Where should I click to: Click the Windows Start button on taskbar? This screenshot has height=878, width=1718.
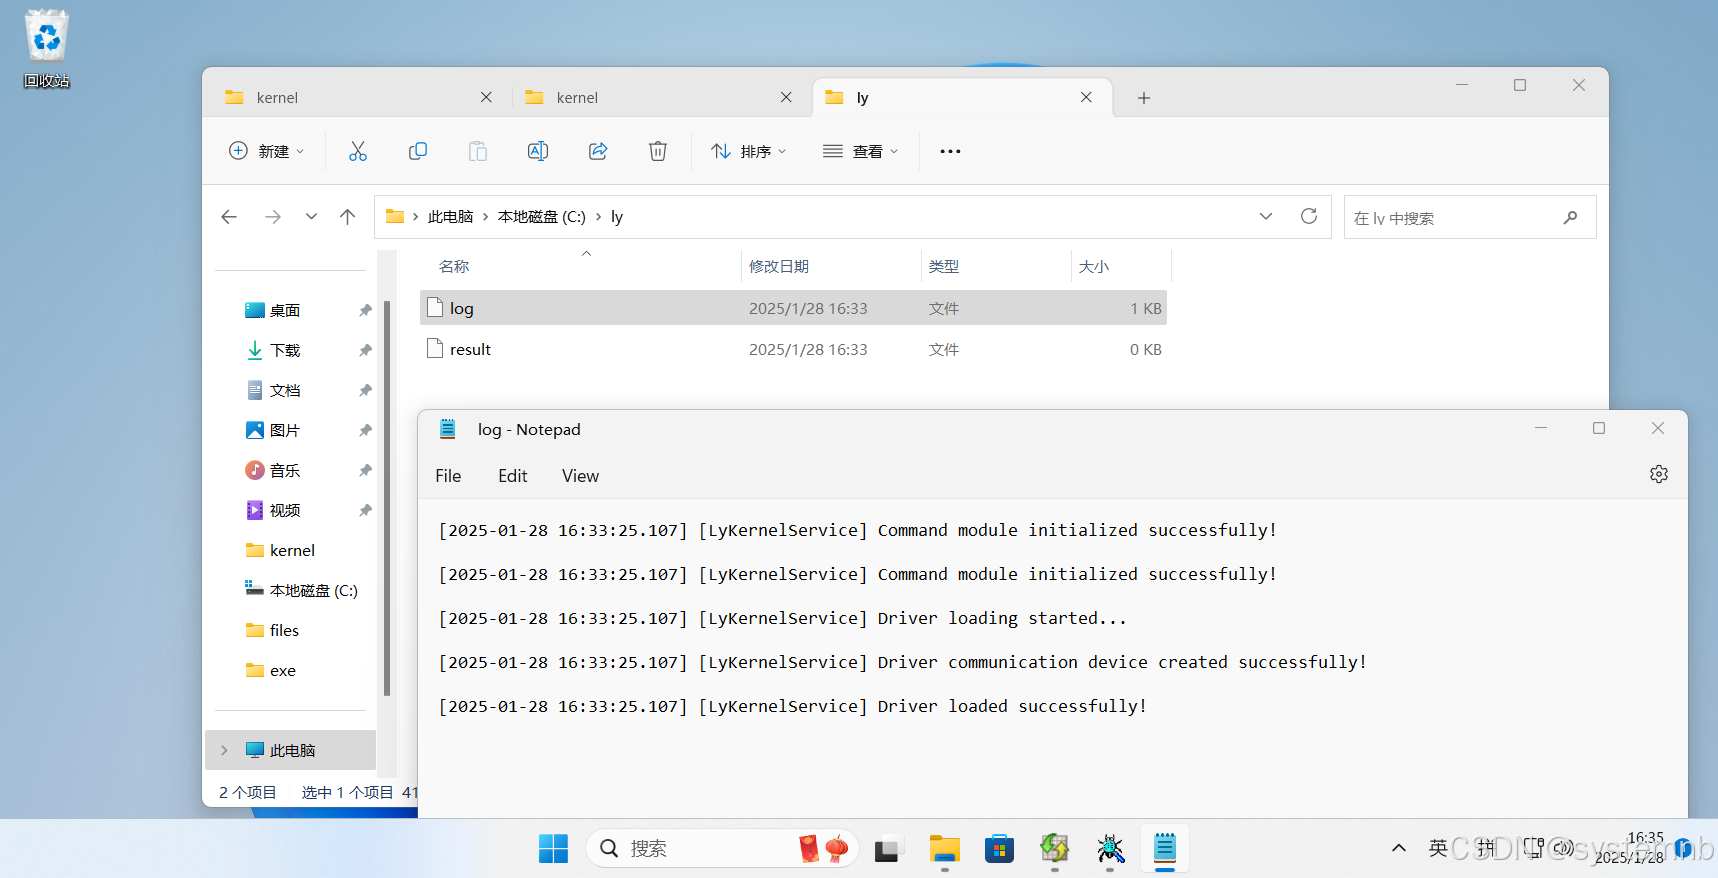point(553,849)
